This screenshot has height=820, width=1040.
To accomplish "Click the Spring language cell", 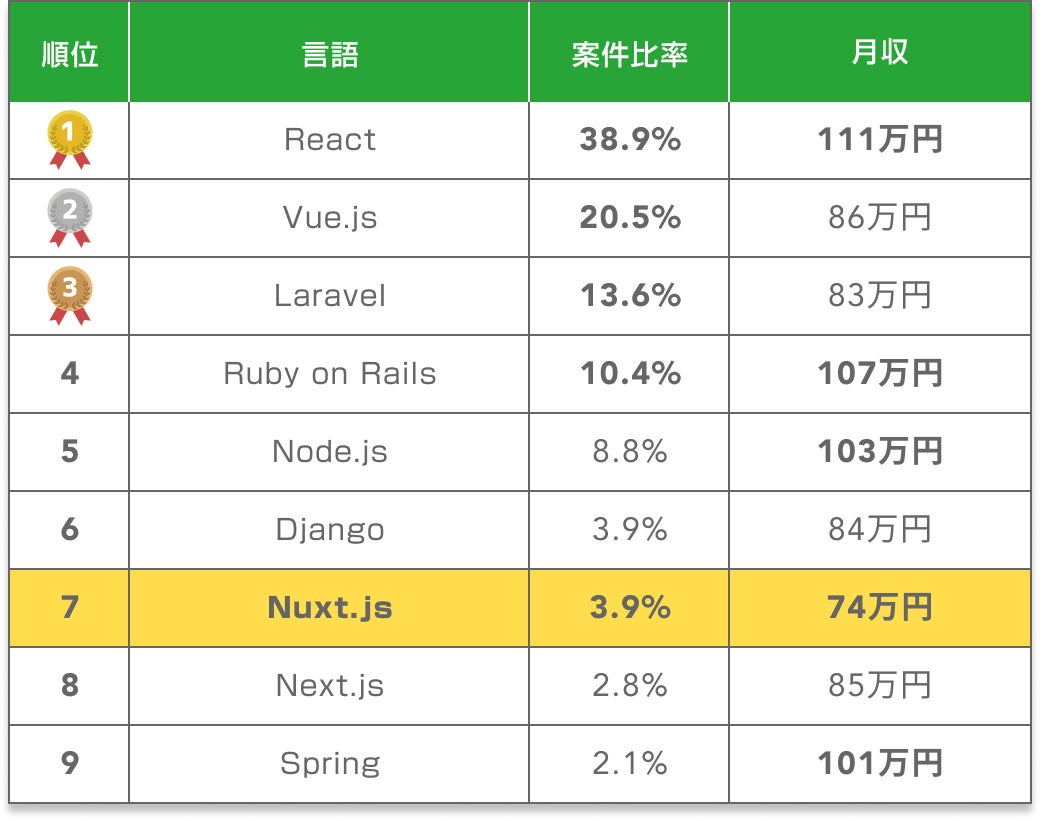I will [x=330, y=764].
